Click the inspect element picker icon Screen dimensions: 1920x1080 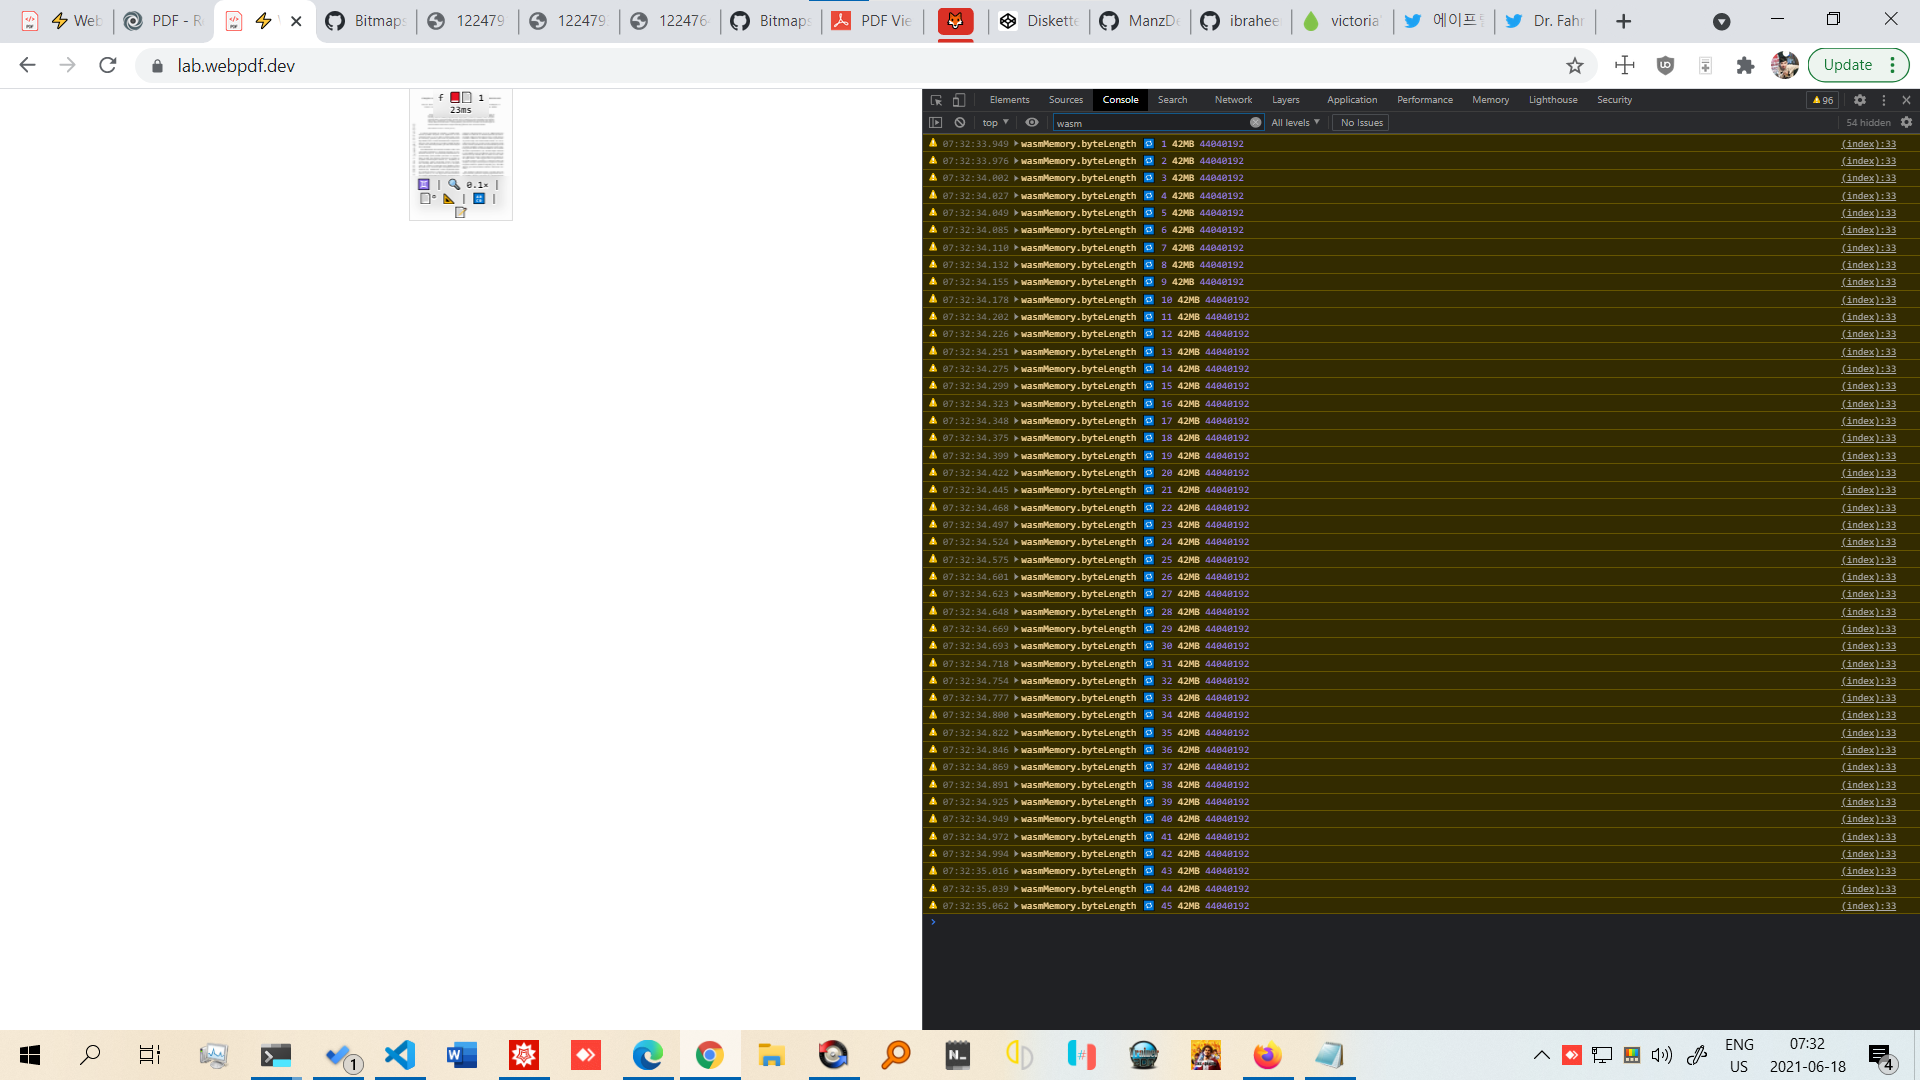click(x=936, y=100)
